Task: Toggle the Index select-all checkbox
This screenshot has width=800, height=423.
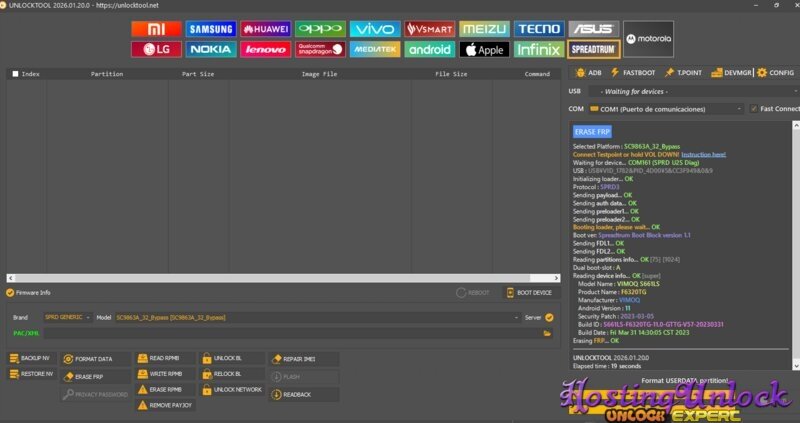Action: (15, 74)
